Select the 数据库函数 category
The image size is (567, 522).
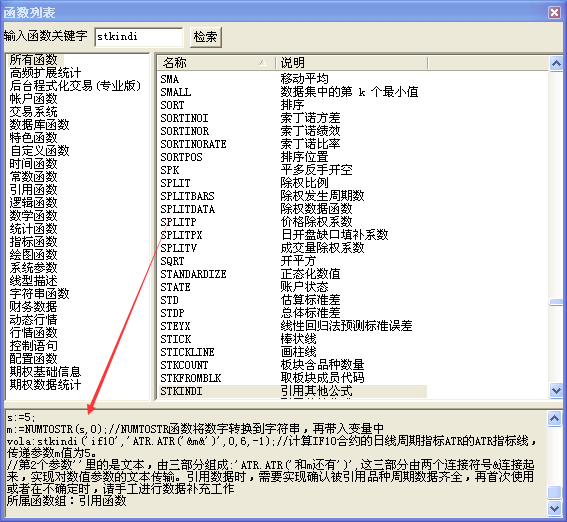[39, 125]
